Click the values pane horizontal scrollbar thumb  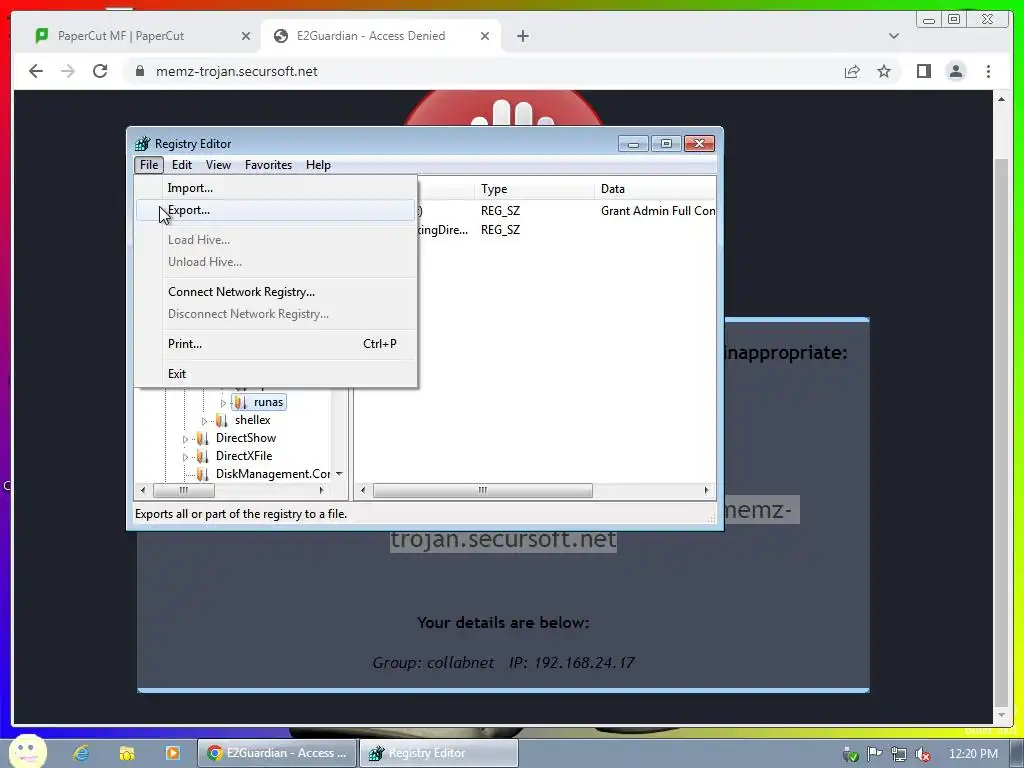[x=483, y=490]
